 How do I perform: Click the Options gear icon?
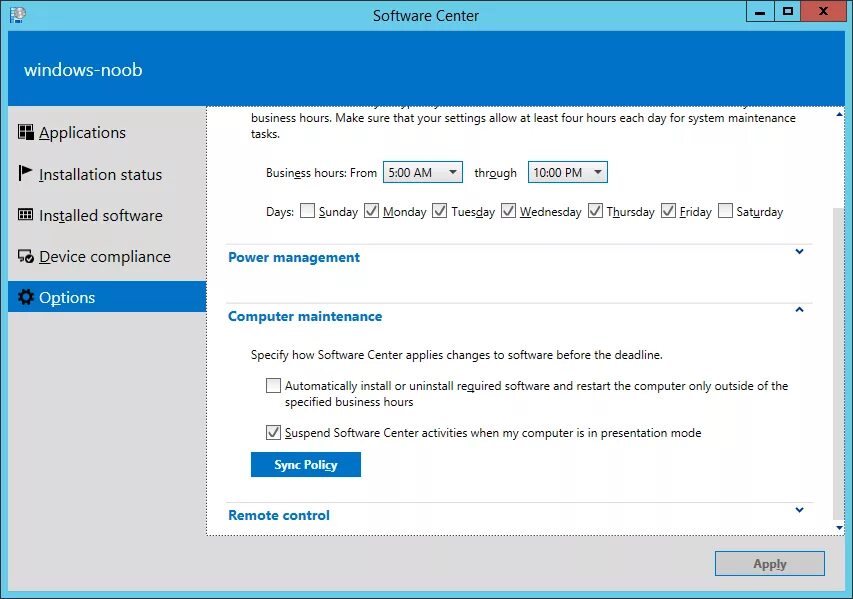click(x=25, y=297)
